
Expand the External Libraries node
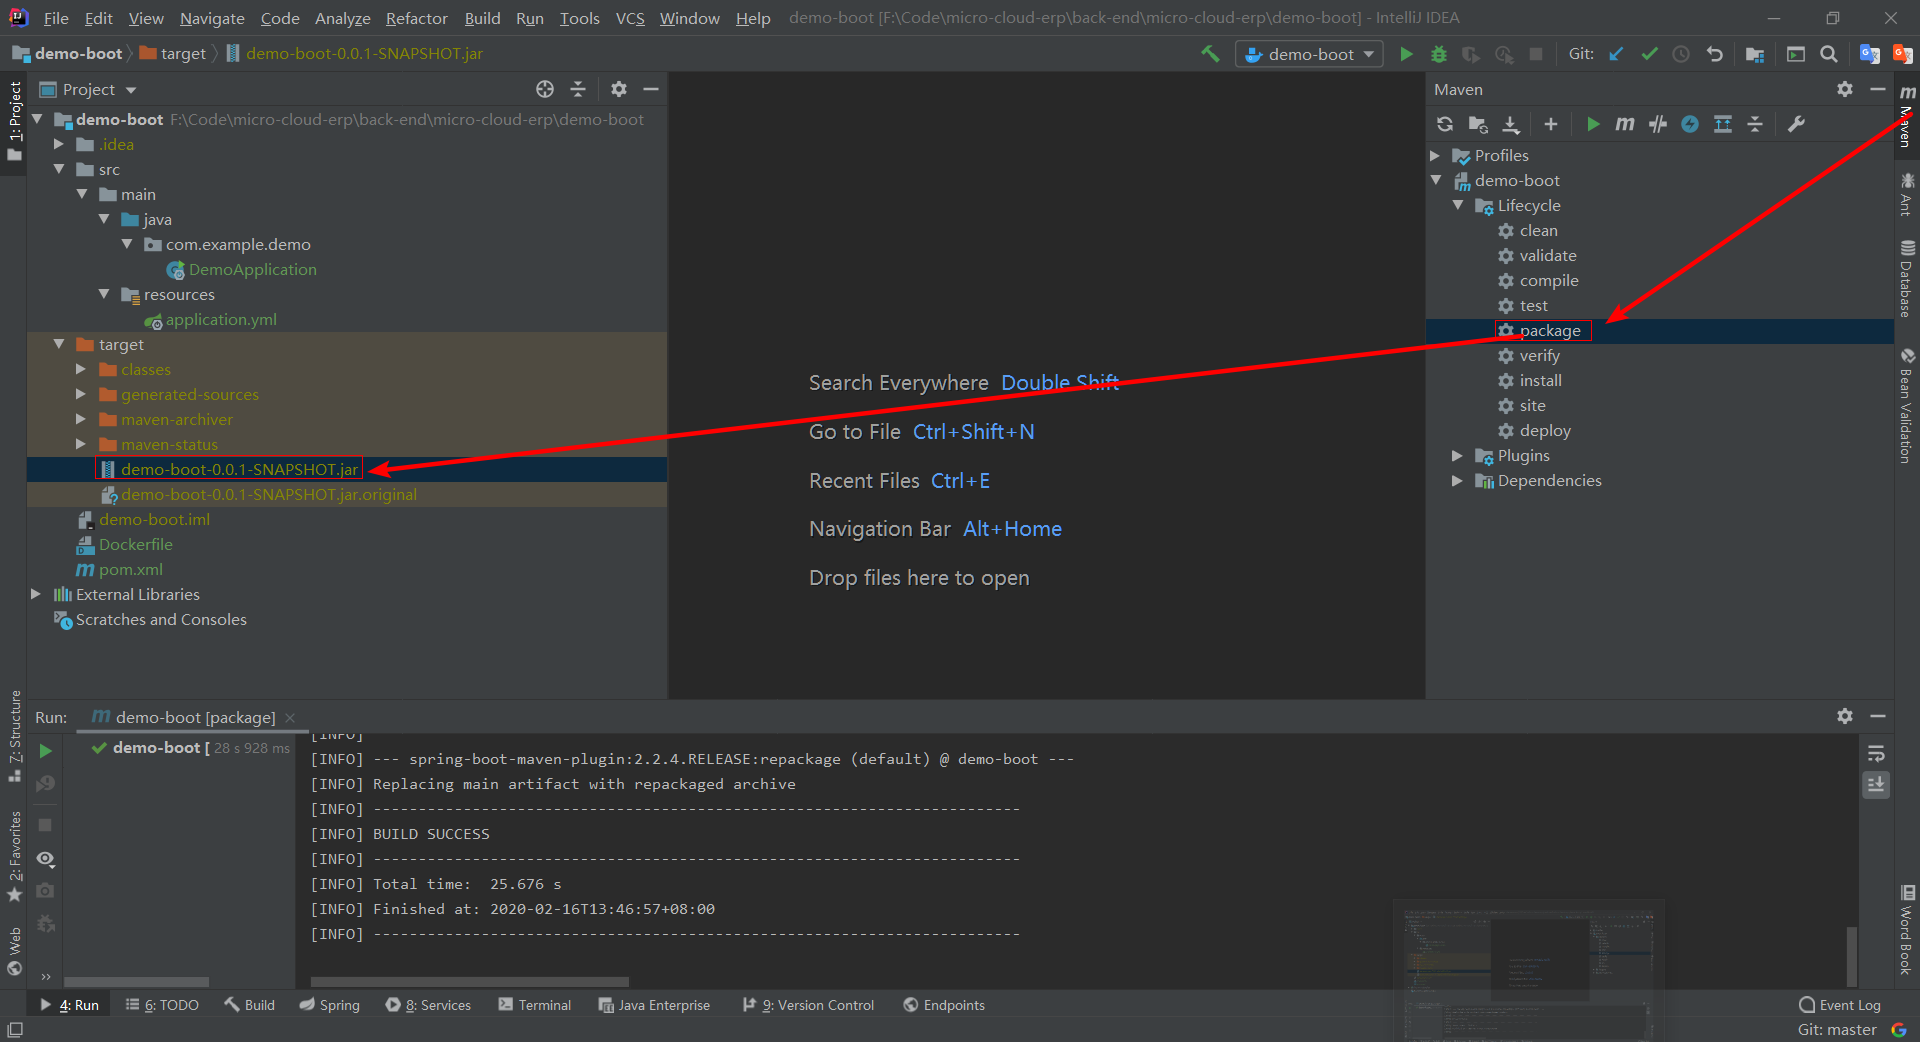click(x=36, y=594)
